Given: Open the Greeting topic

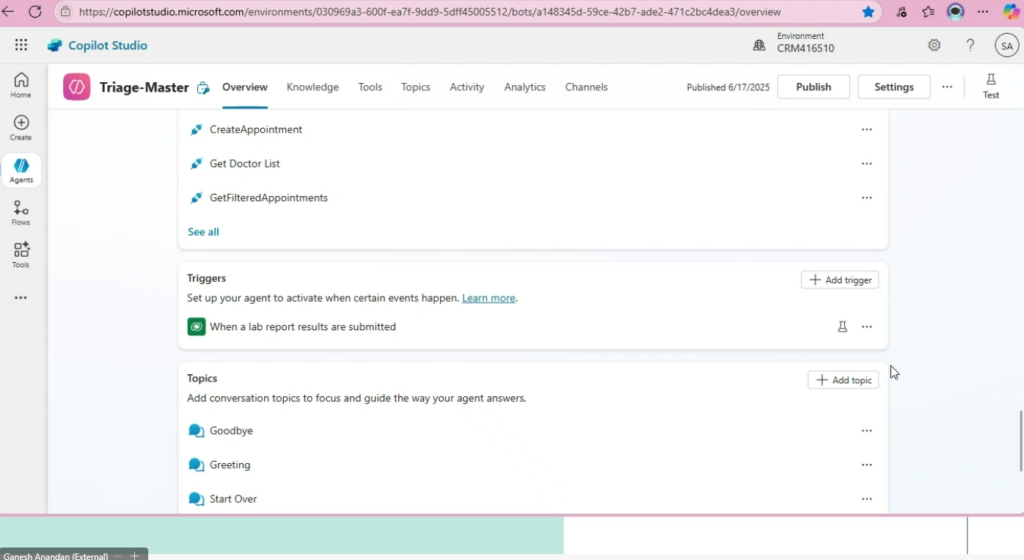Looking at the screenshot, I should point(230,465).
